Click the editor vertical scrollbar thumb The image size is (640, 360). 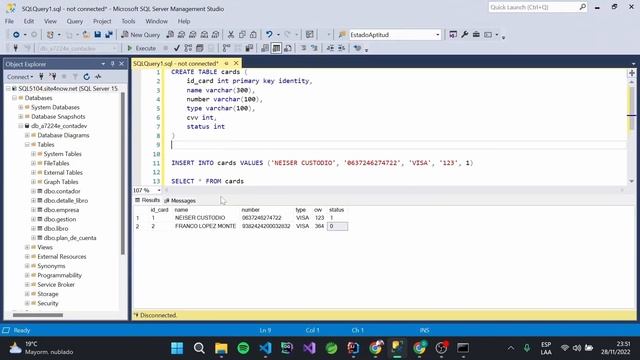(631, 108)
